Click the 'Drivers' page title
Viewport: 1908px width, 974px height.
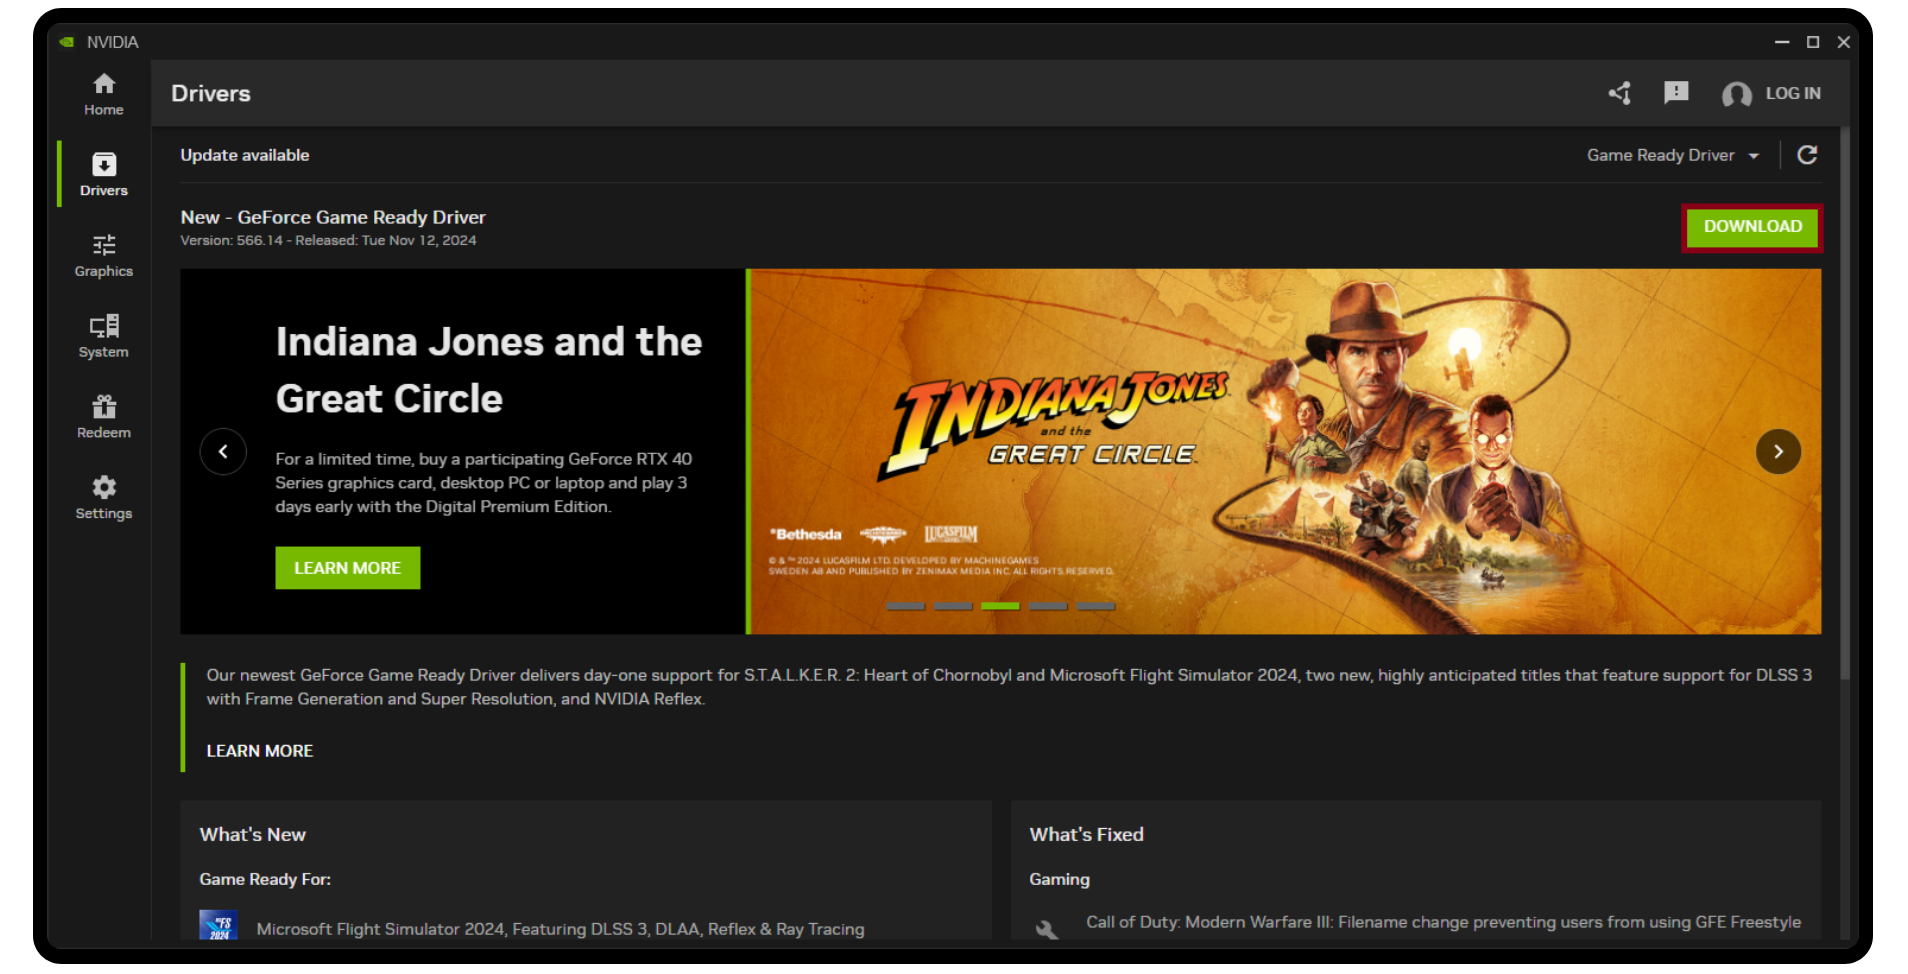(211, 94)
